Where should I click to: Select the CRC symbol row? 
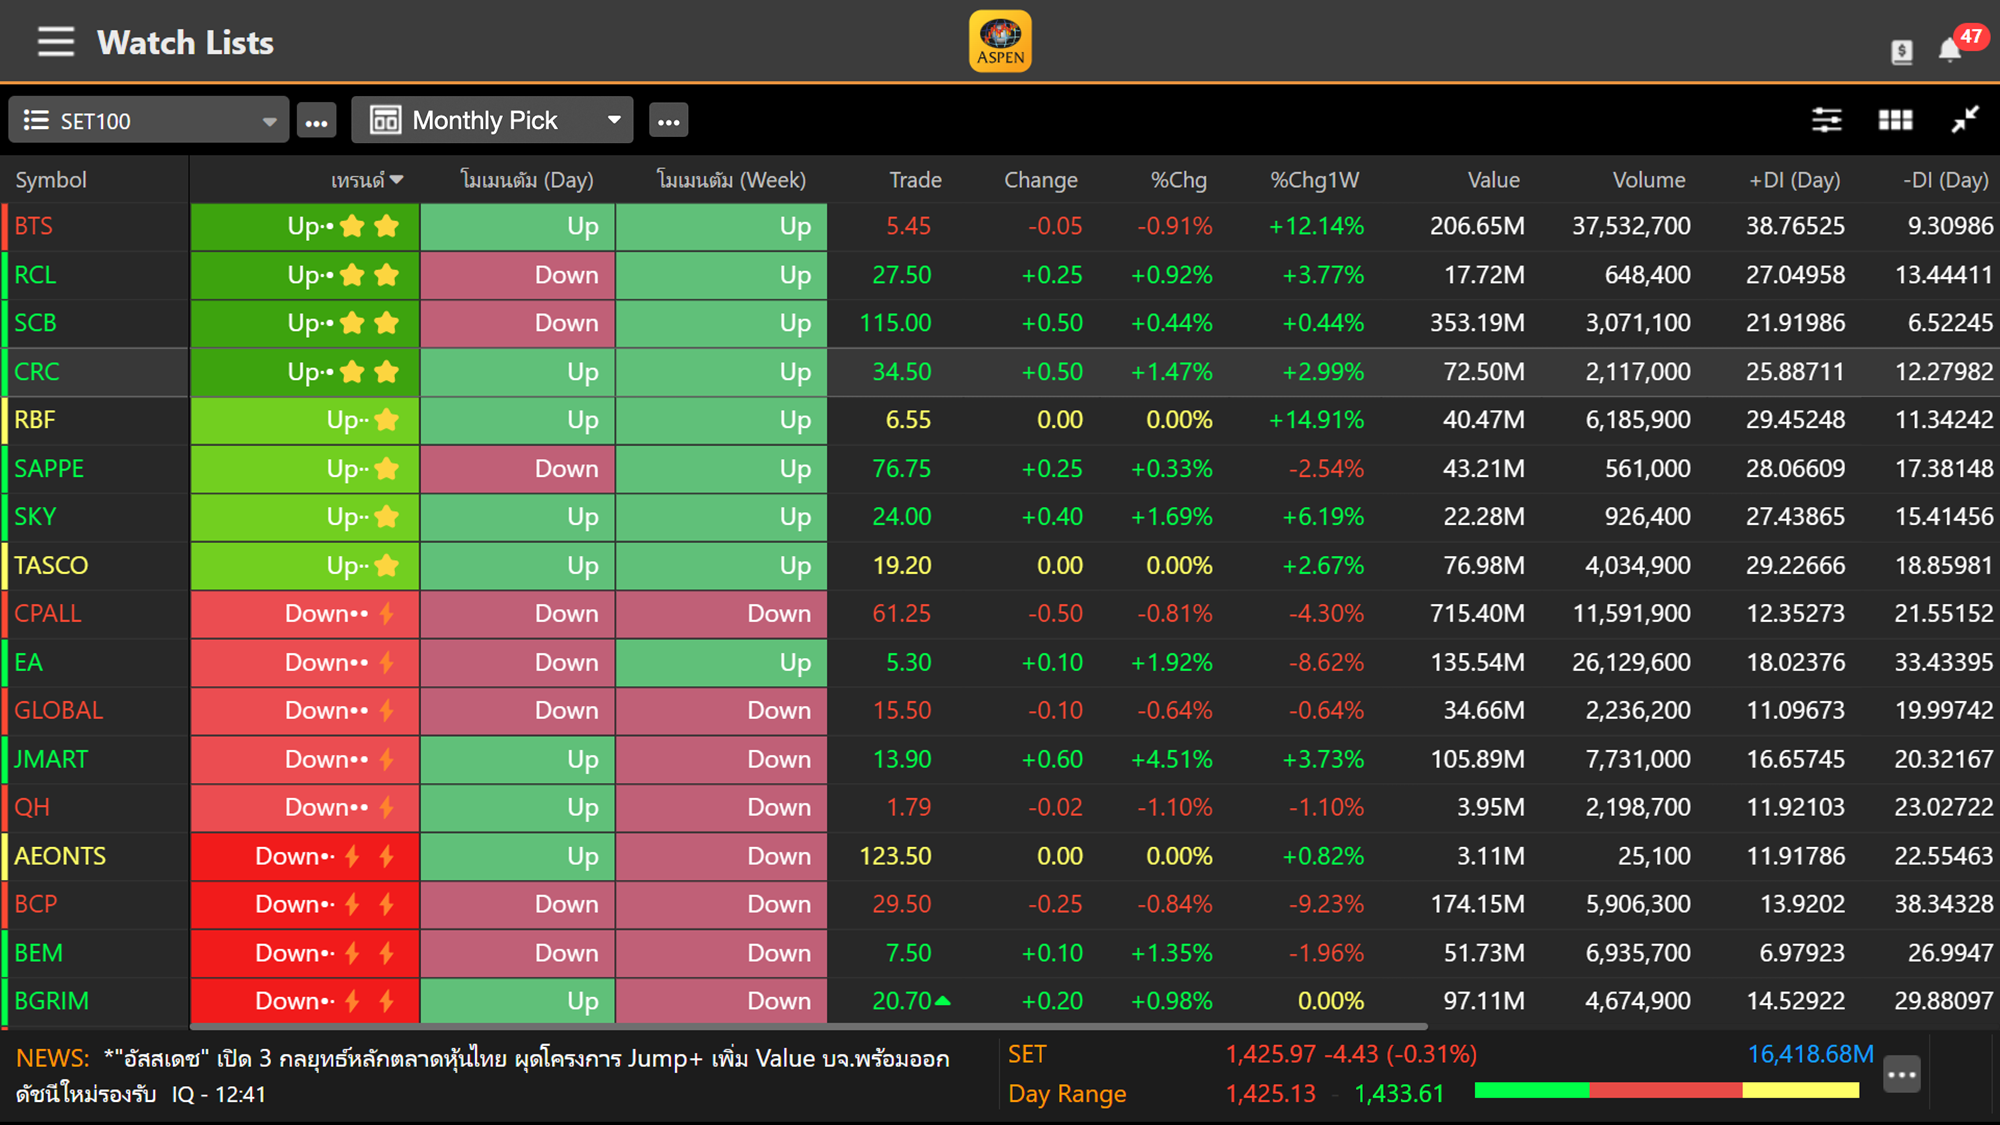point(1000,372)
